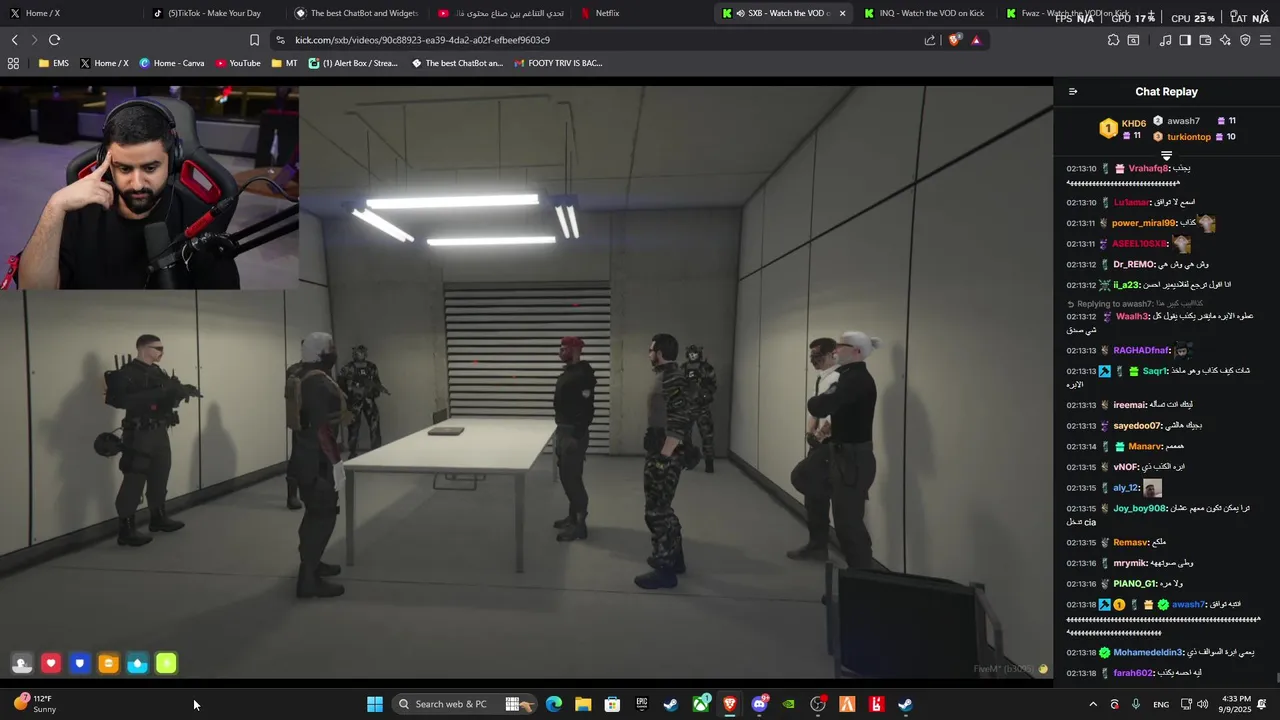Open the volume speaker icon in tray
The width and height of the screenshot is (1280, 720).
pyautogui.click(x=1203, y=704)
